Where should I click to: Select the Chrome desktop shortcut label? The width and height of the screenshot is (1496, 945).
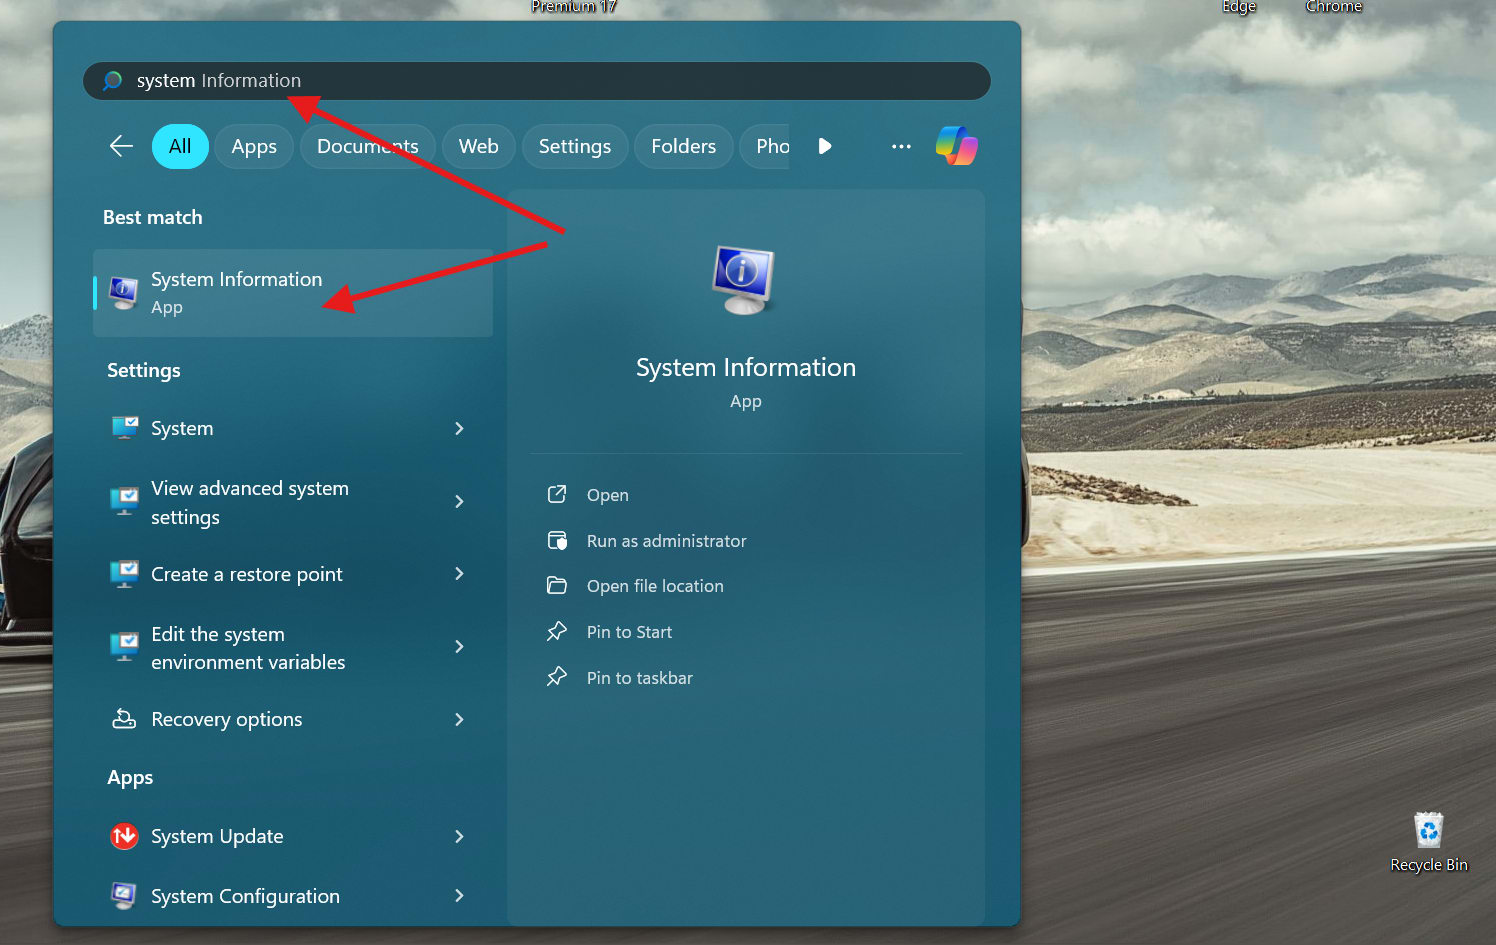coord(1333,7)
